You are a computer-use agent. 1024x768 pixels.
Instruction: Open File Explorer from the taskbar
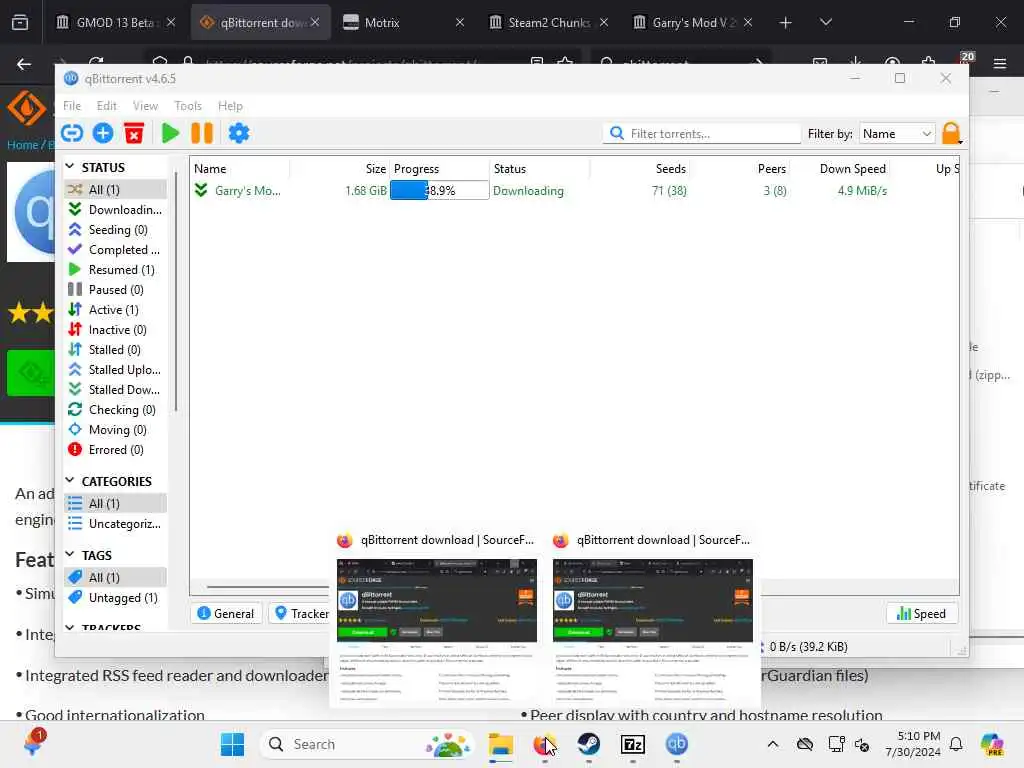pos(501,744)
